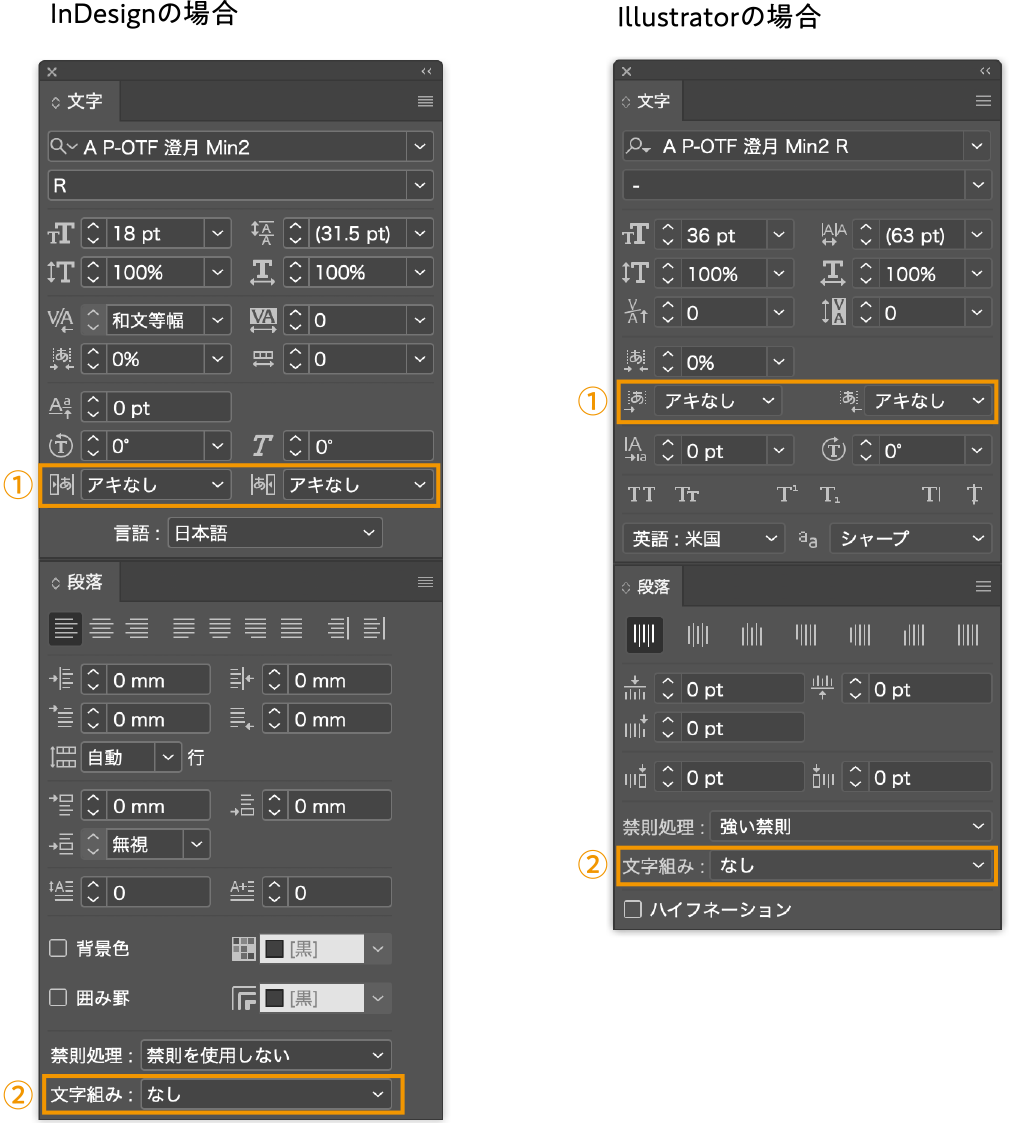1023x1123 pixels.
Task: Open InDesign leading (31.5 pt) dropdown
Action: pyautogui.click(x=420, y=233)
